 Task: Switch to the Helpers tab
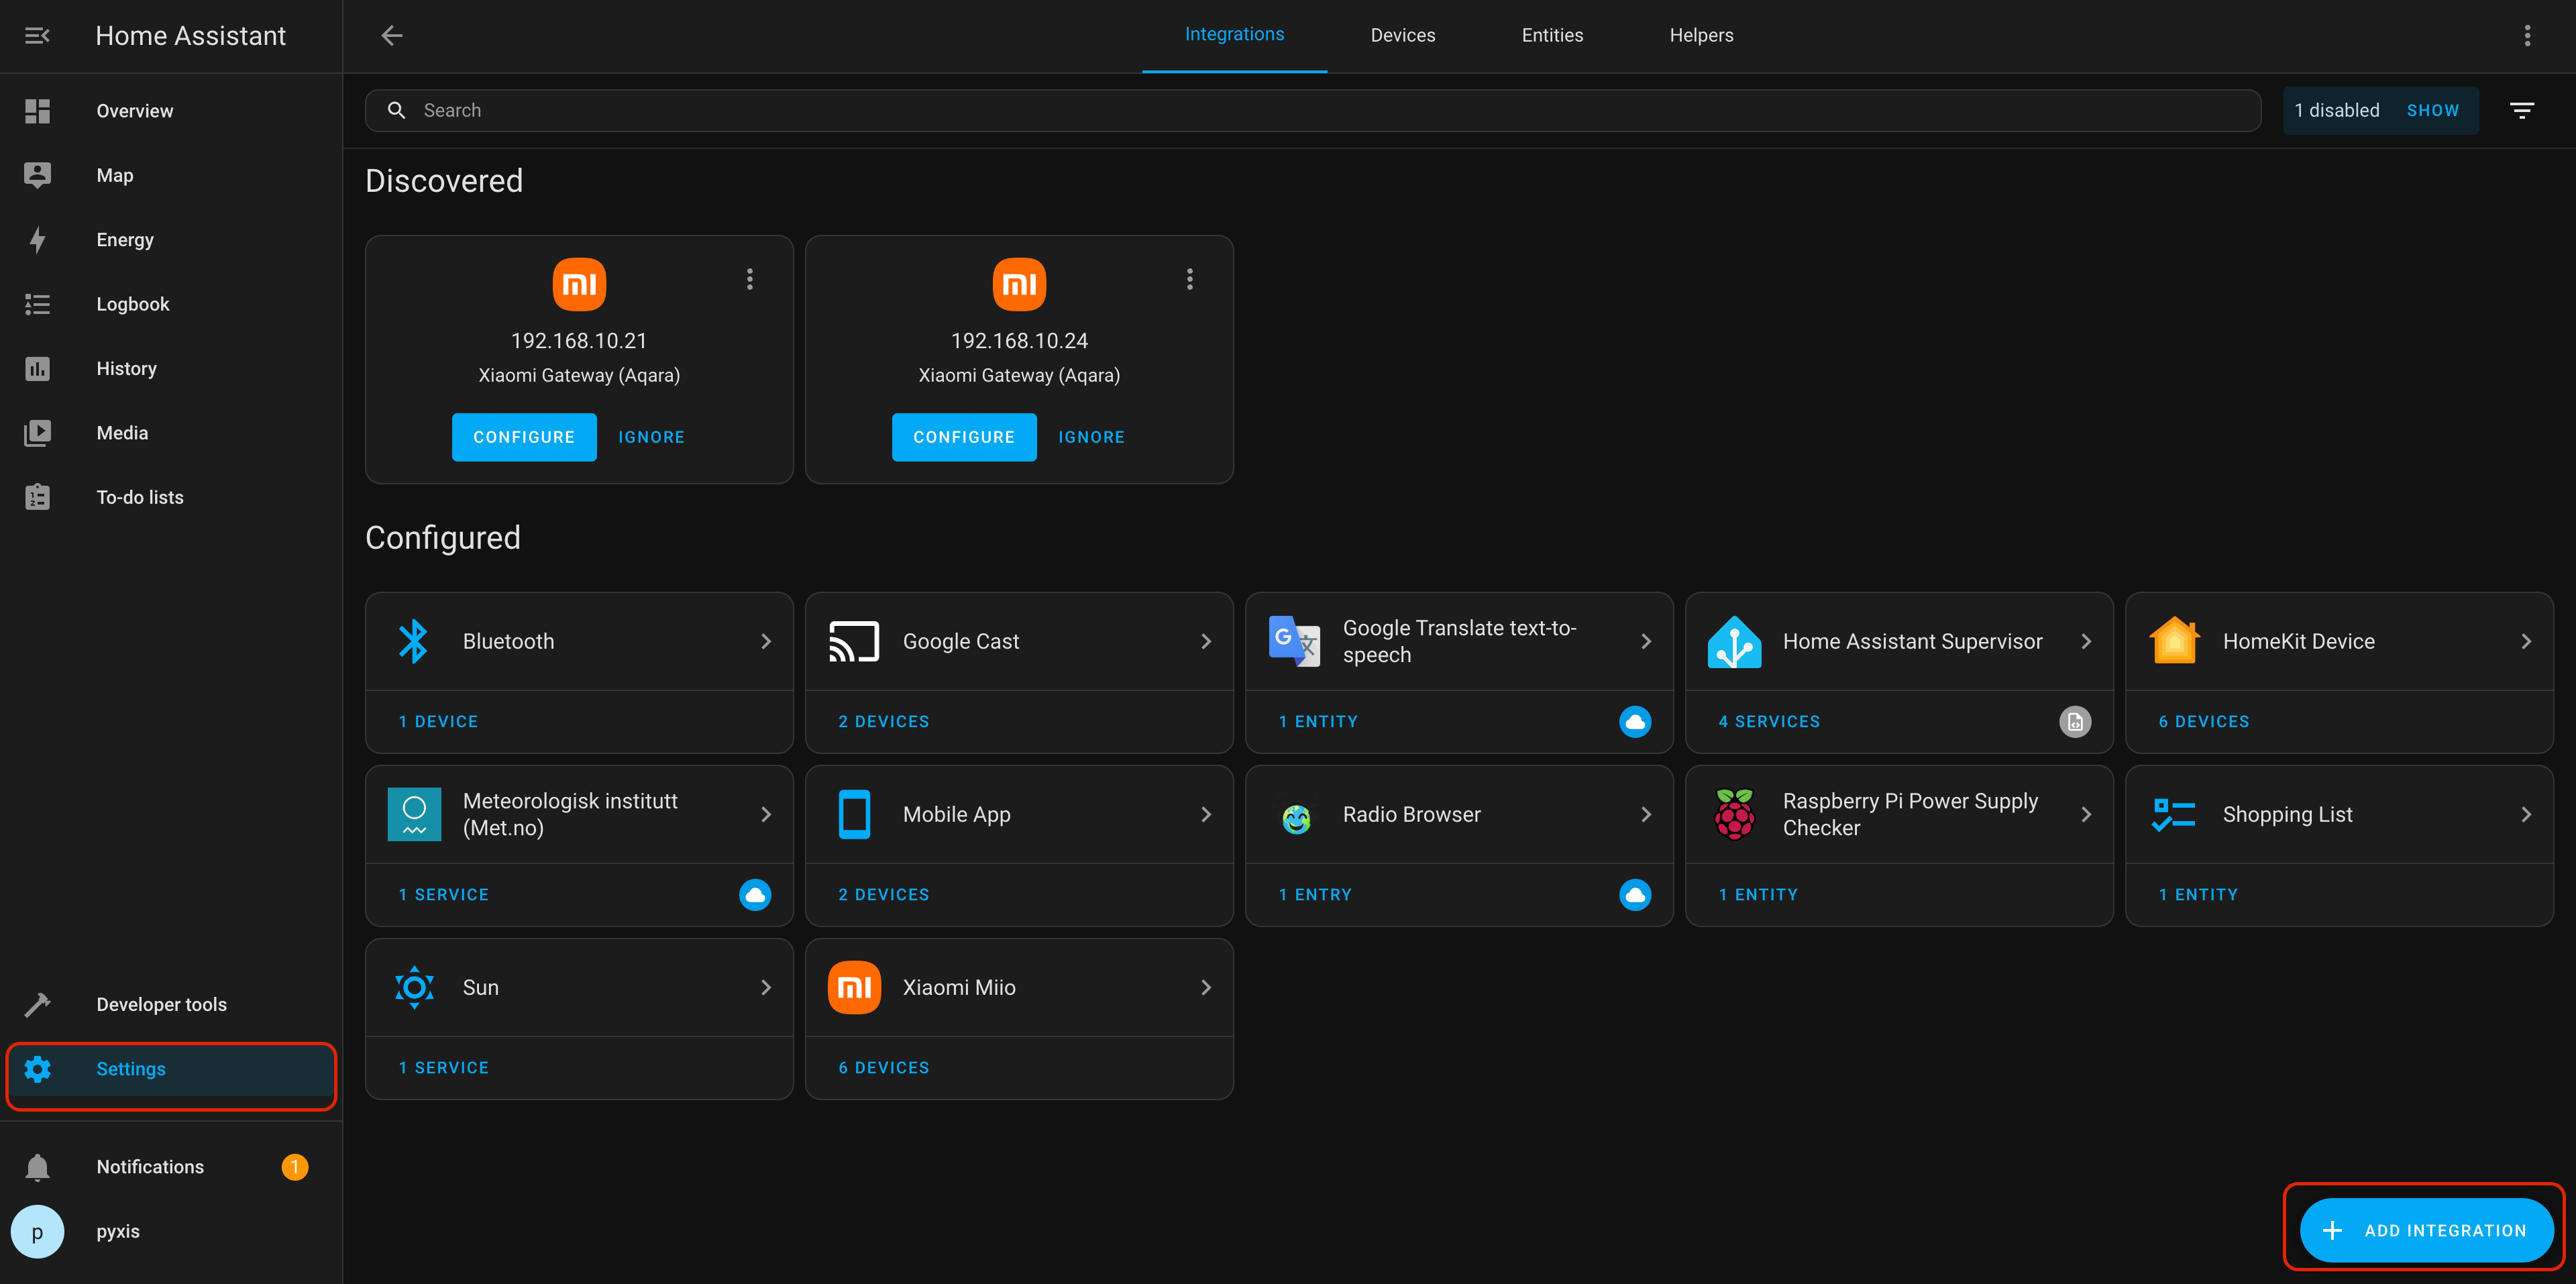(1700, 36)
